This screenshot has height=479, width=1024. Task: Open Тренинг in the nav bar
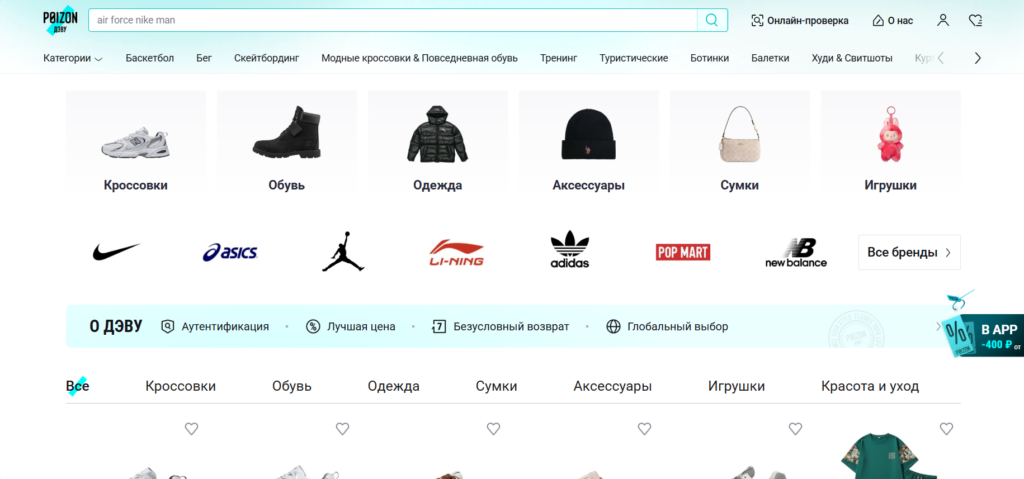point(558,58)
